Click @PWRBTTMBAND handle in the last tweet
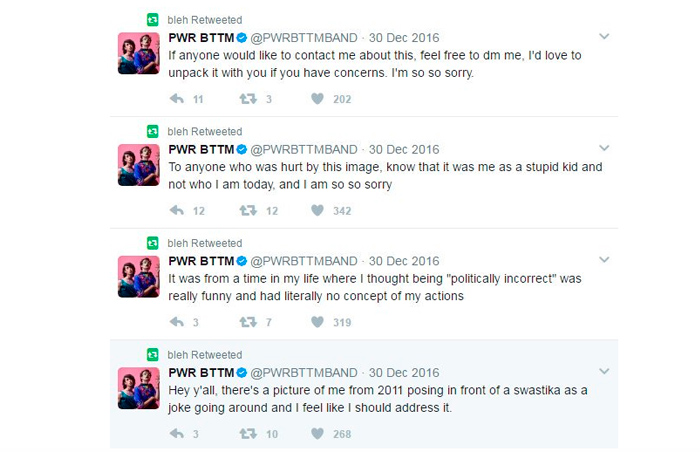 click(303, 373)
